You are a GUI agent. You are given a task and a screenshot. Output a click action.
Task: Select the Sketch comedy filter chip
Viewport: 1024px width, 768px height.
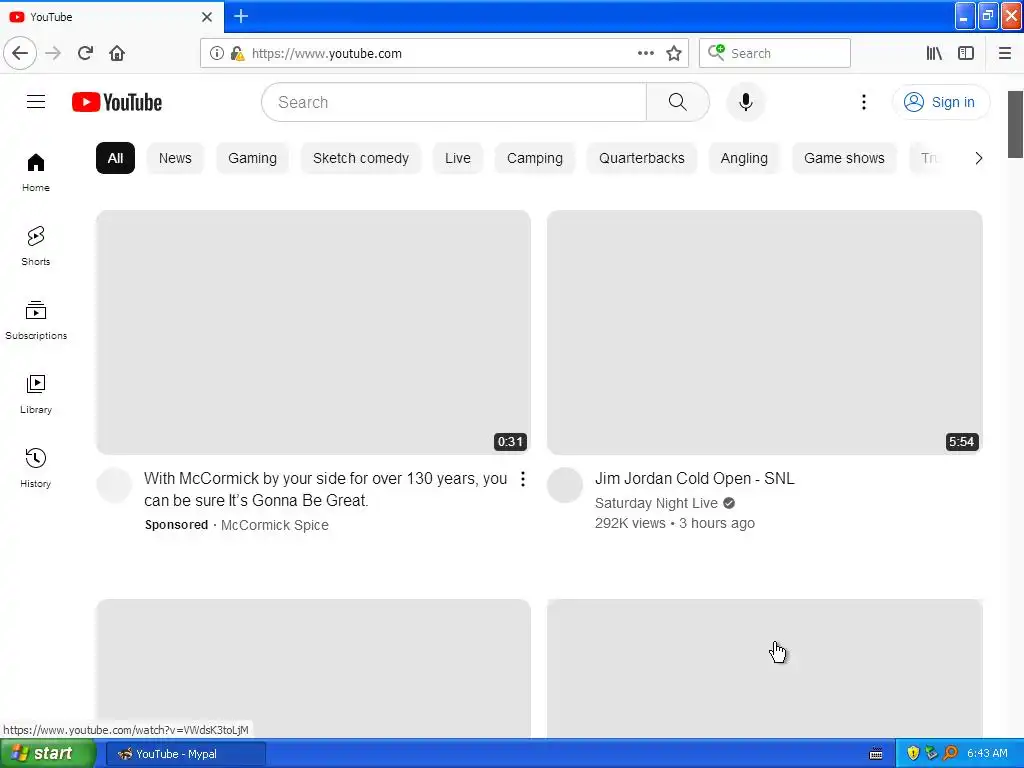pos(360,158)
